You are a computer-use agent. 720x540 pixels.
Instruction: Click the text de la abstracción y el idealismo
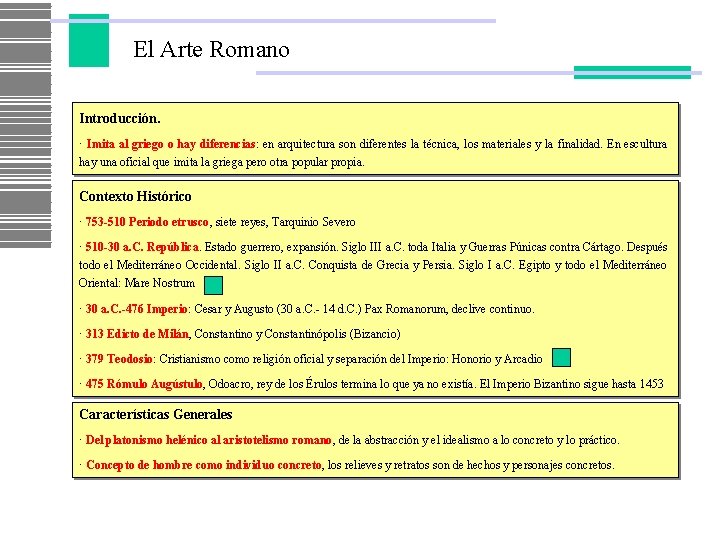point(414,440)
